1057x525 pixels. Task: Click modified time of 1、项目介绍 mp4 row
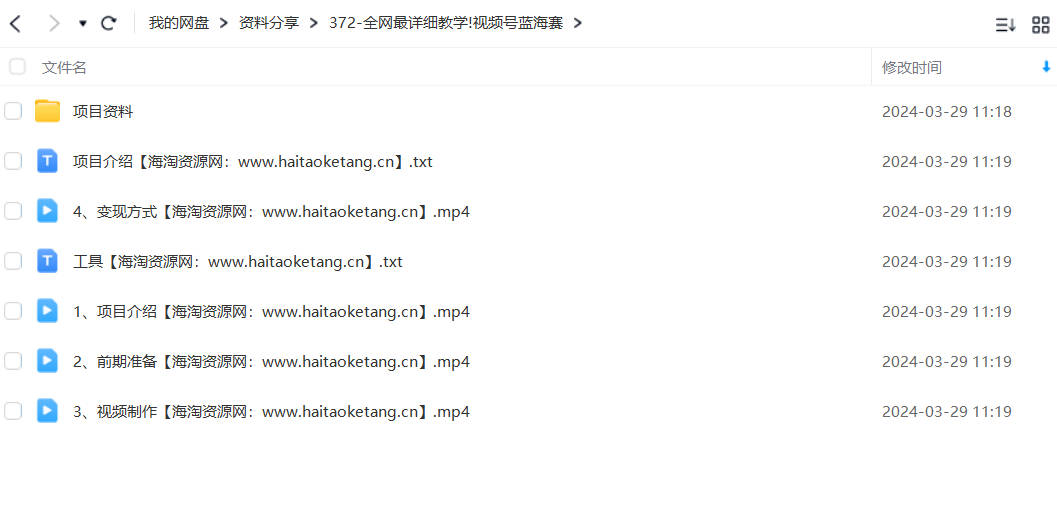[x=946, y=311]
